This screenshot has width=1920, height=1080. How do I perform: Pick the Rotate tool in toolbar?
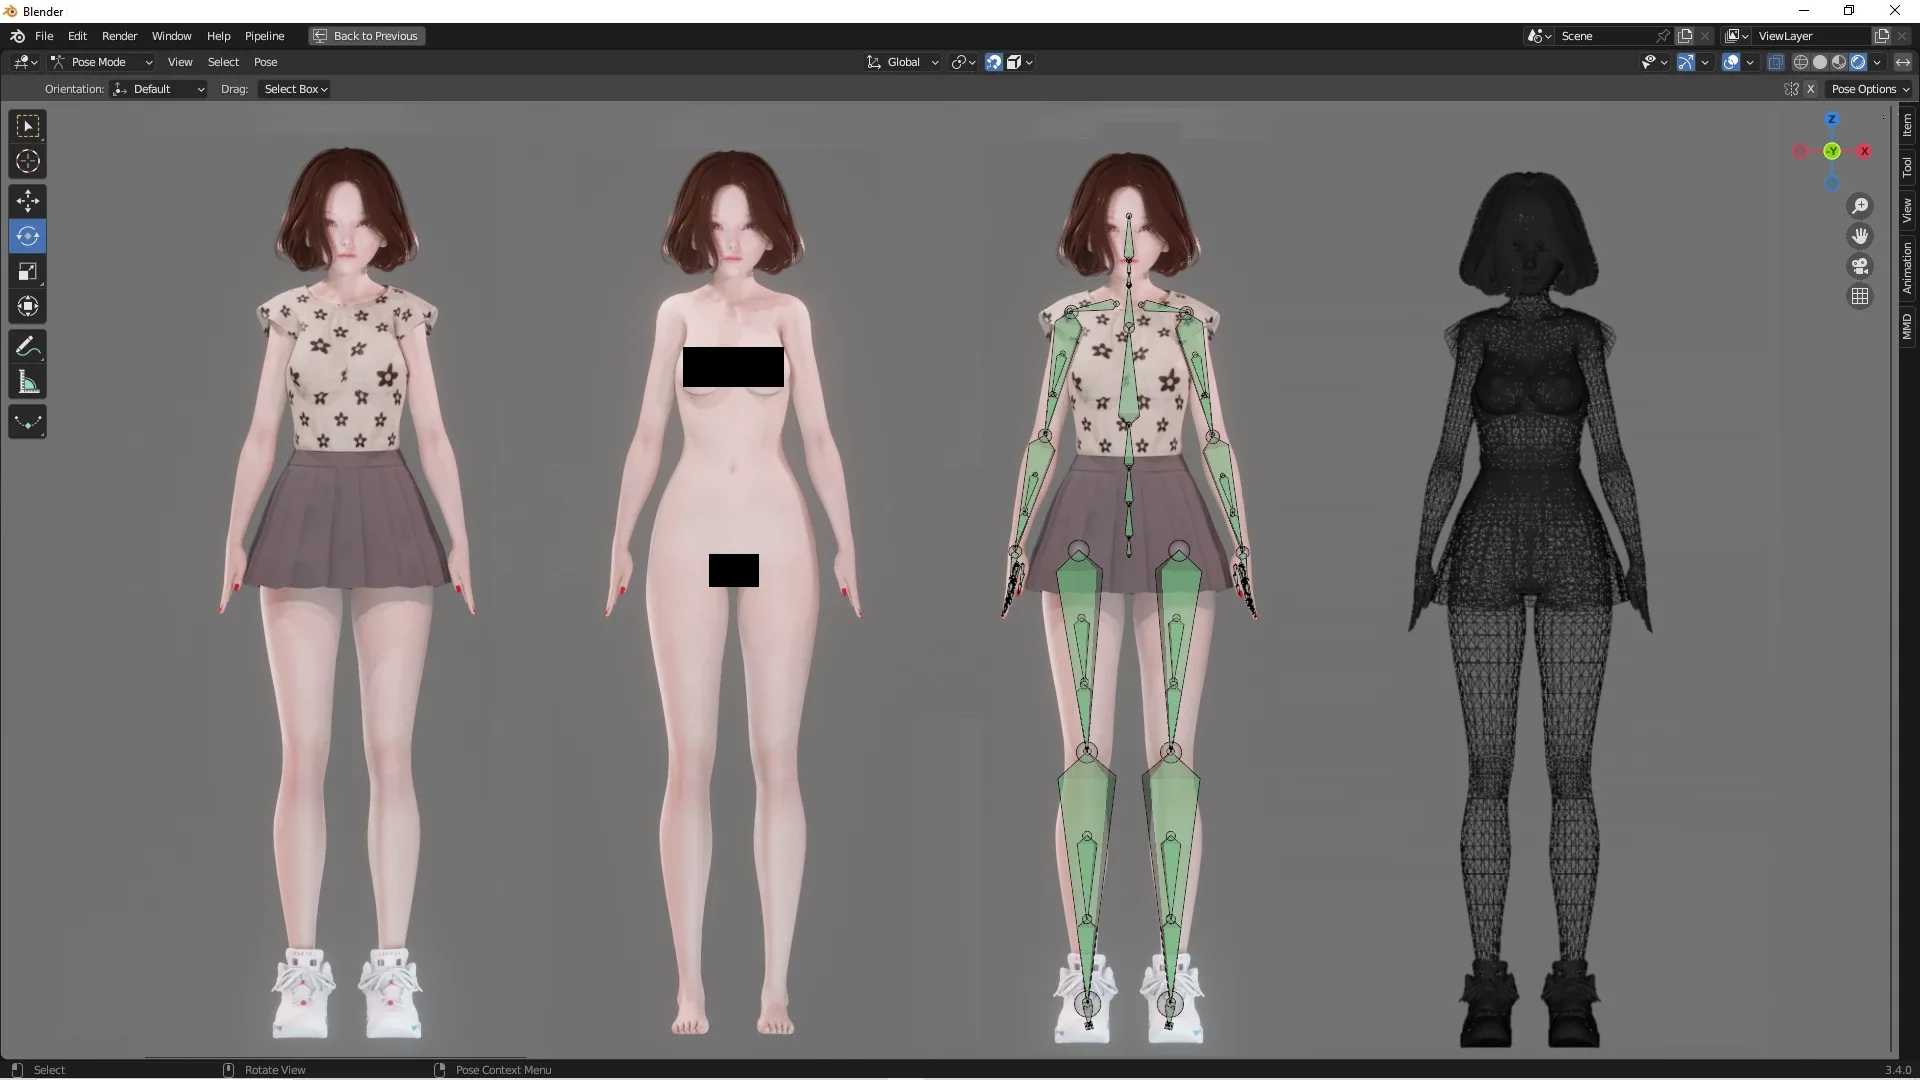click(27, 236)
